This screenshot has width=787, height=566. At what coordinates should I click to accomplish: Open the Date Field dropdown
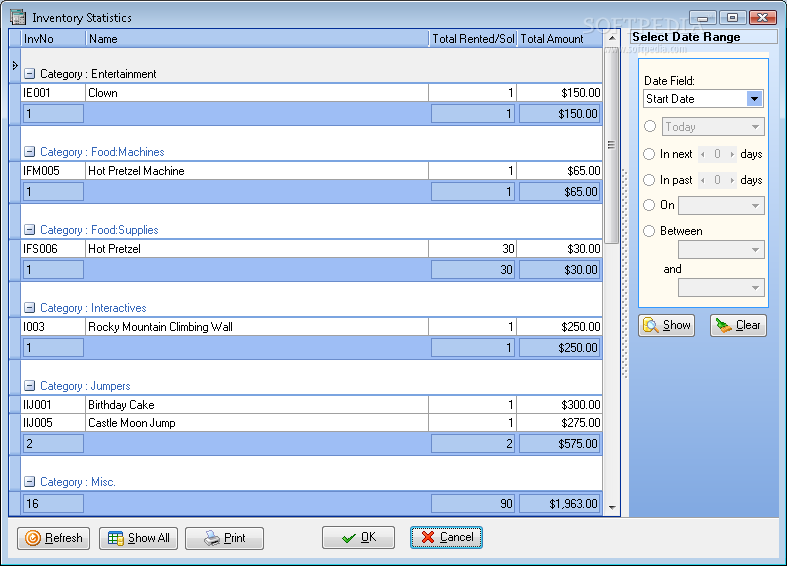point(754,99)
